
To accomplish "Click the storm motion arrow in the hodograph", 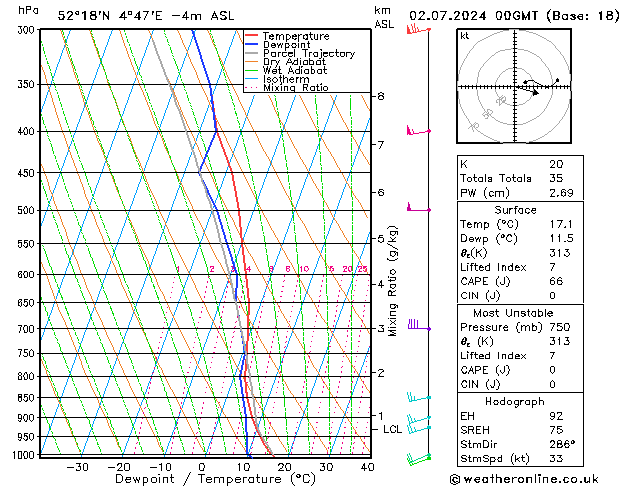I will click(x=534, y=93).
